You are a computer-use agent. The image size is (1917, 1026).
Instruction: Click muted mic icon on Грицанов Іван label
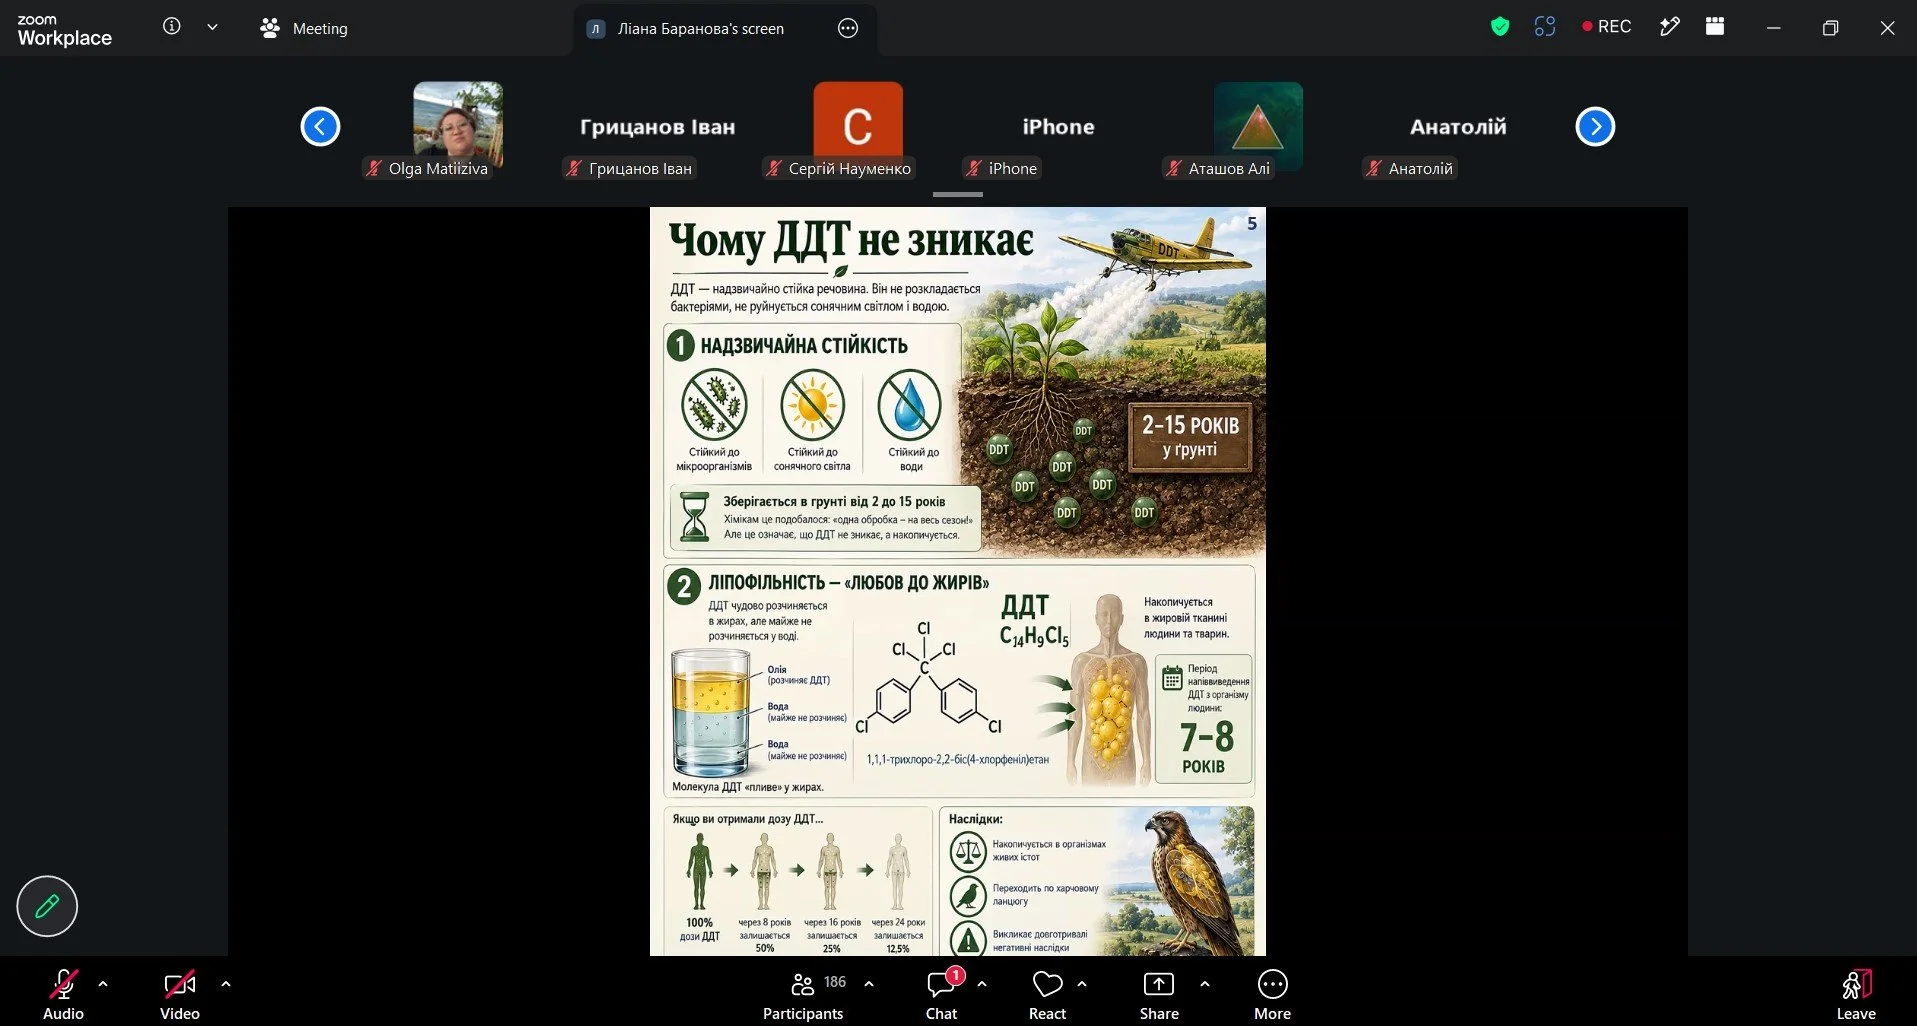[574, 169]
